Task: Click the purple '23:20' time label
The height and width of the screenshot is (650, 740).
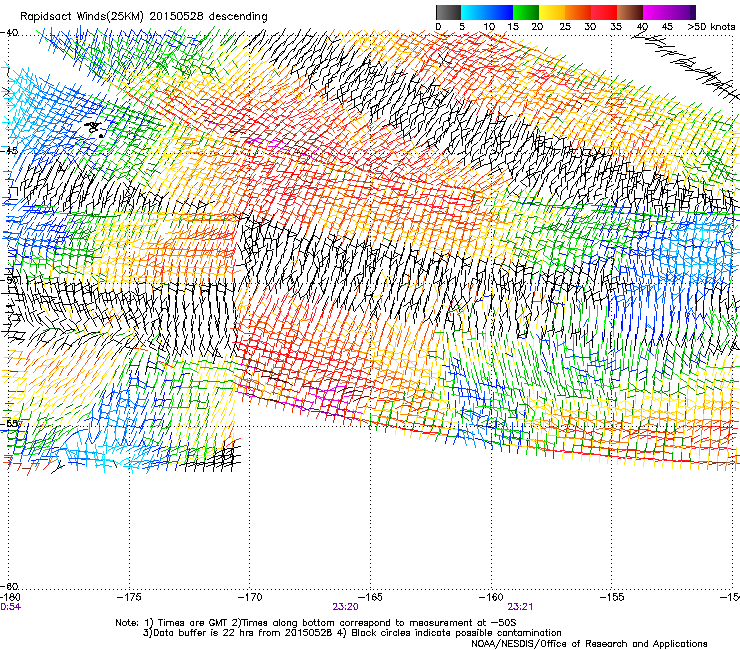Action: 345,607
